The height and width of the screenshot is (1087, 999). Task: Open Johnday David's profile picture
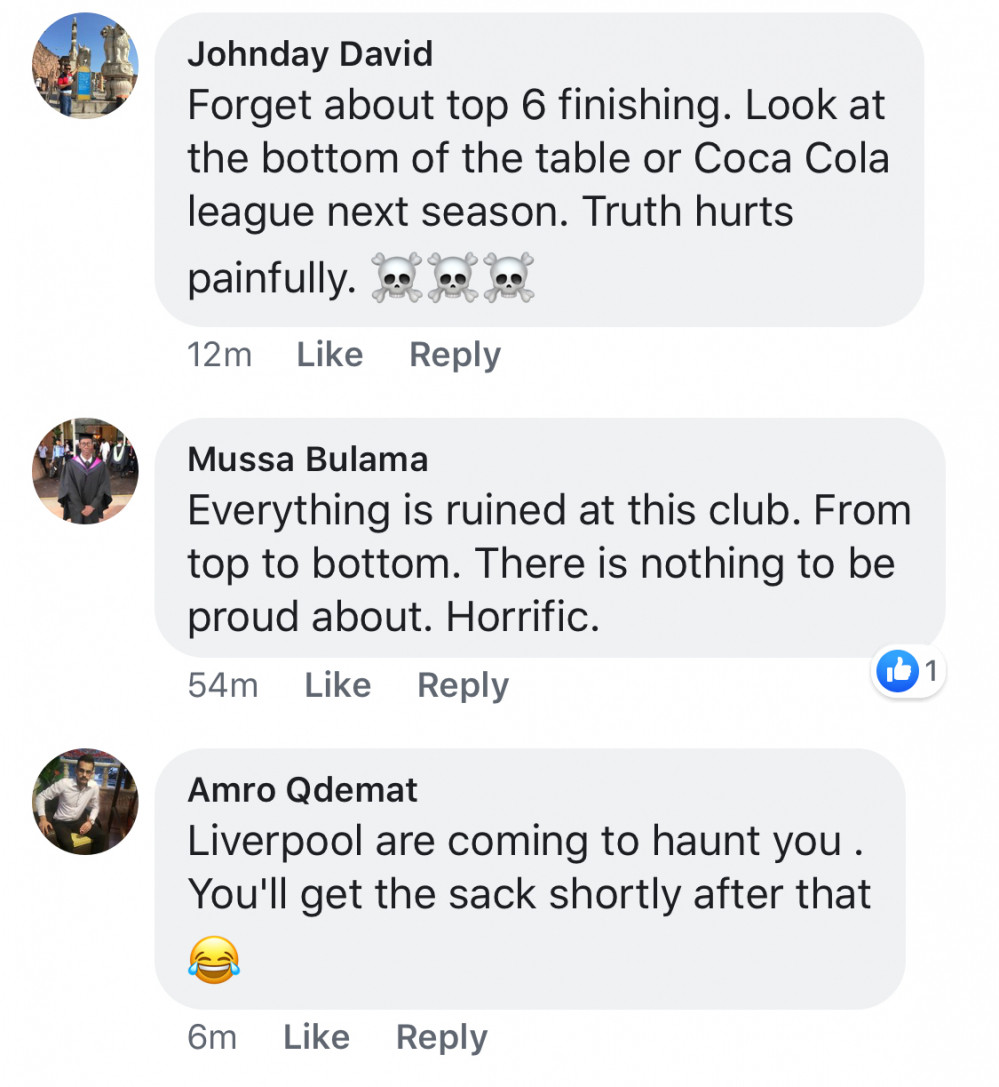click(85, 65)
